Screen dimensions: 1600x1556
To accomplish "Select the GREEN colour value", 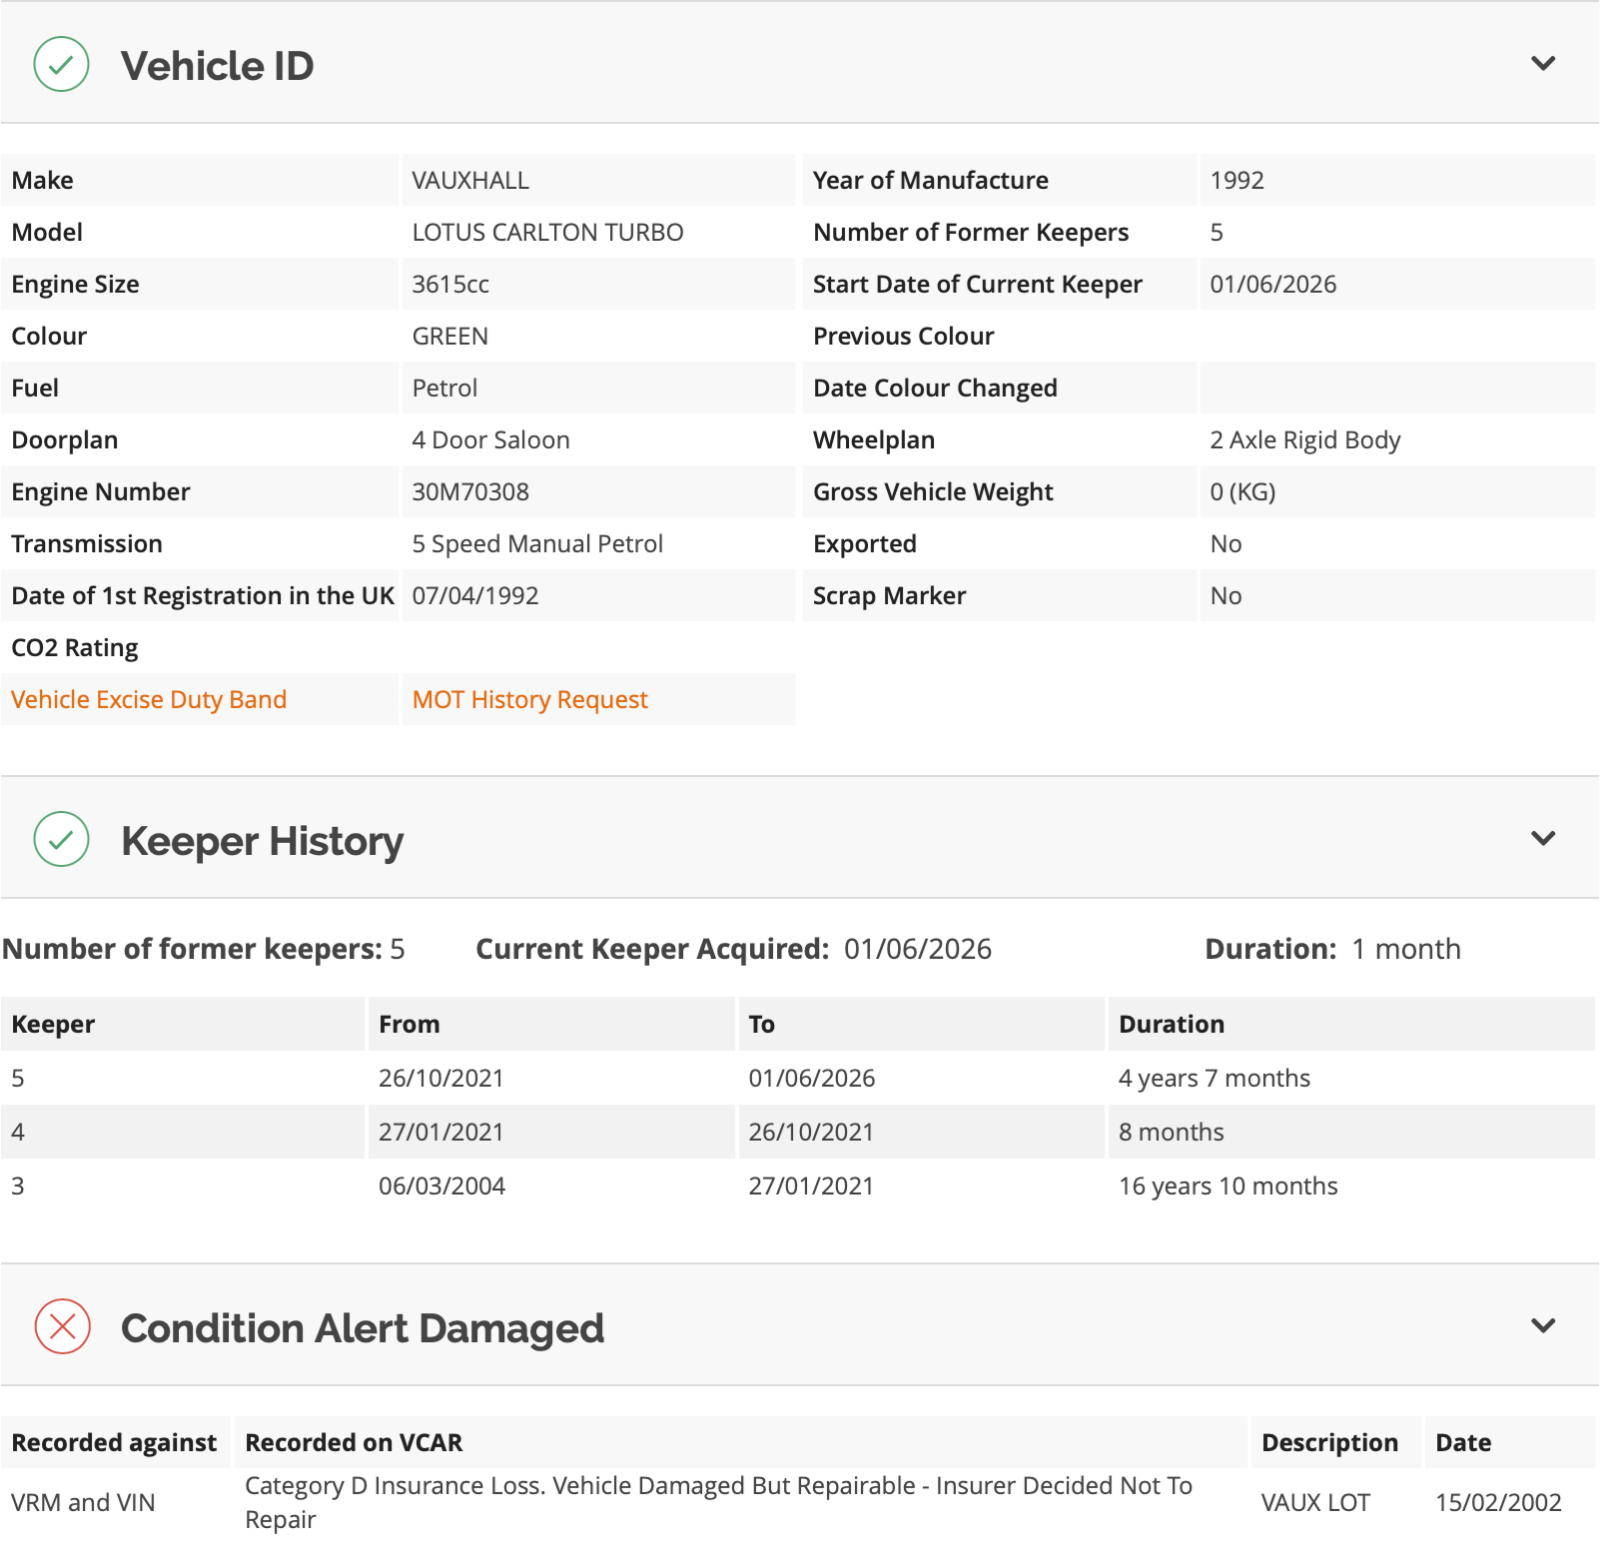I will coord(450,336).
